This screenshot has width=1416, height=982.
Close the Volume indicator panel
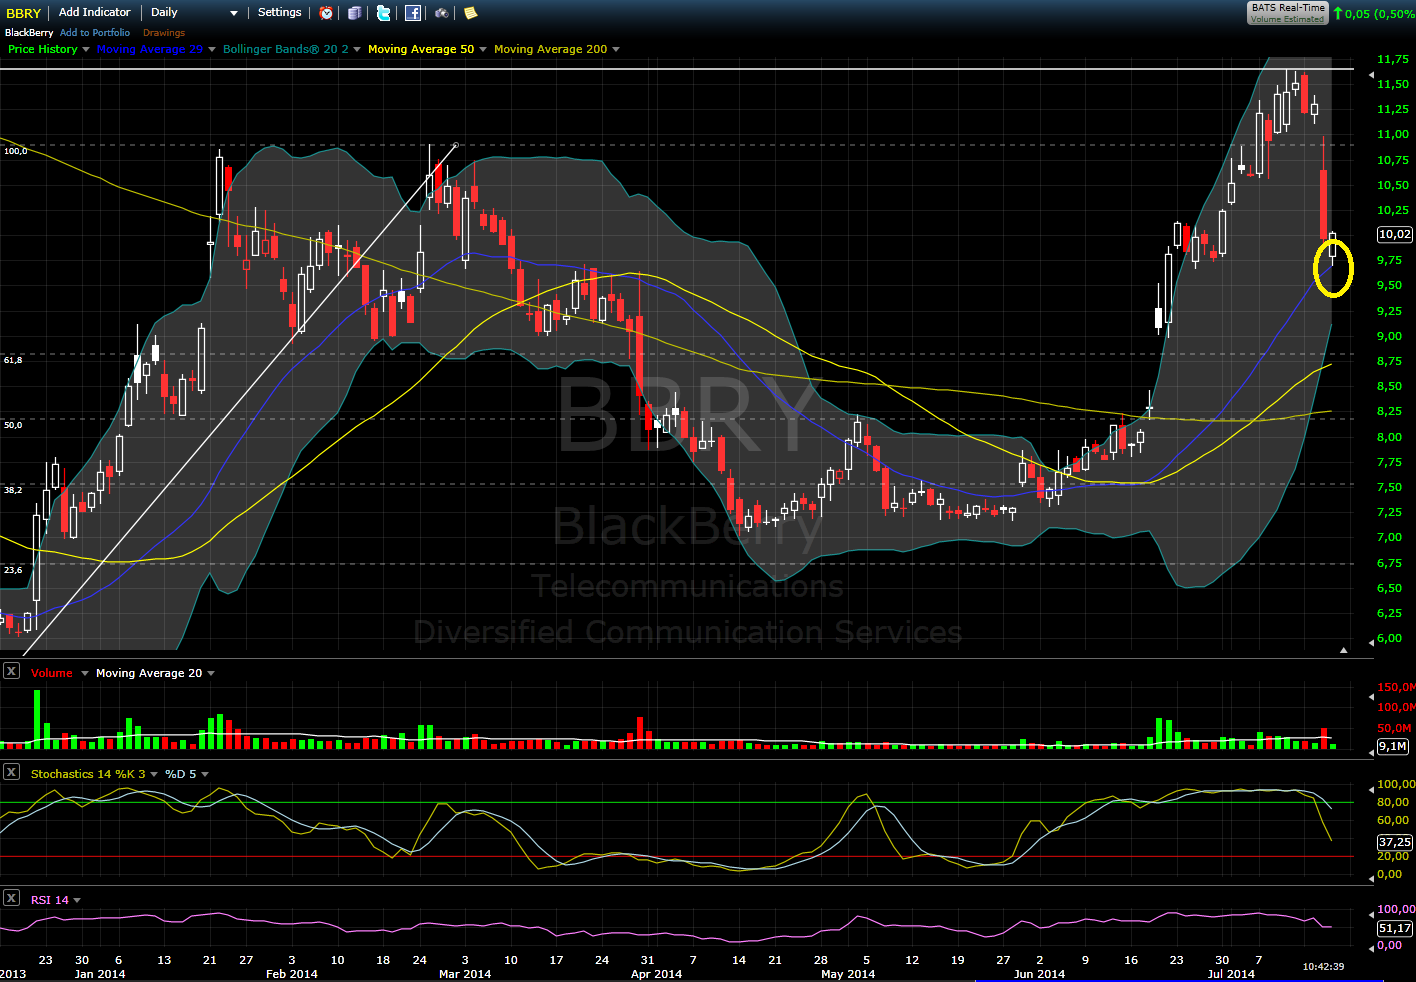coord(11,671)
